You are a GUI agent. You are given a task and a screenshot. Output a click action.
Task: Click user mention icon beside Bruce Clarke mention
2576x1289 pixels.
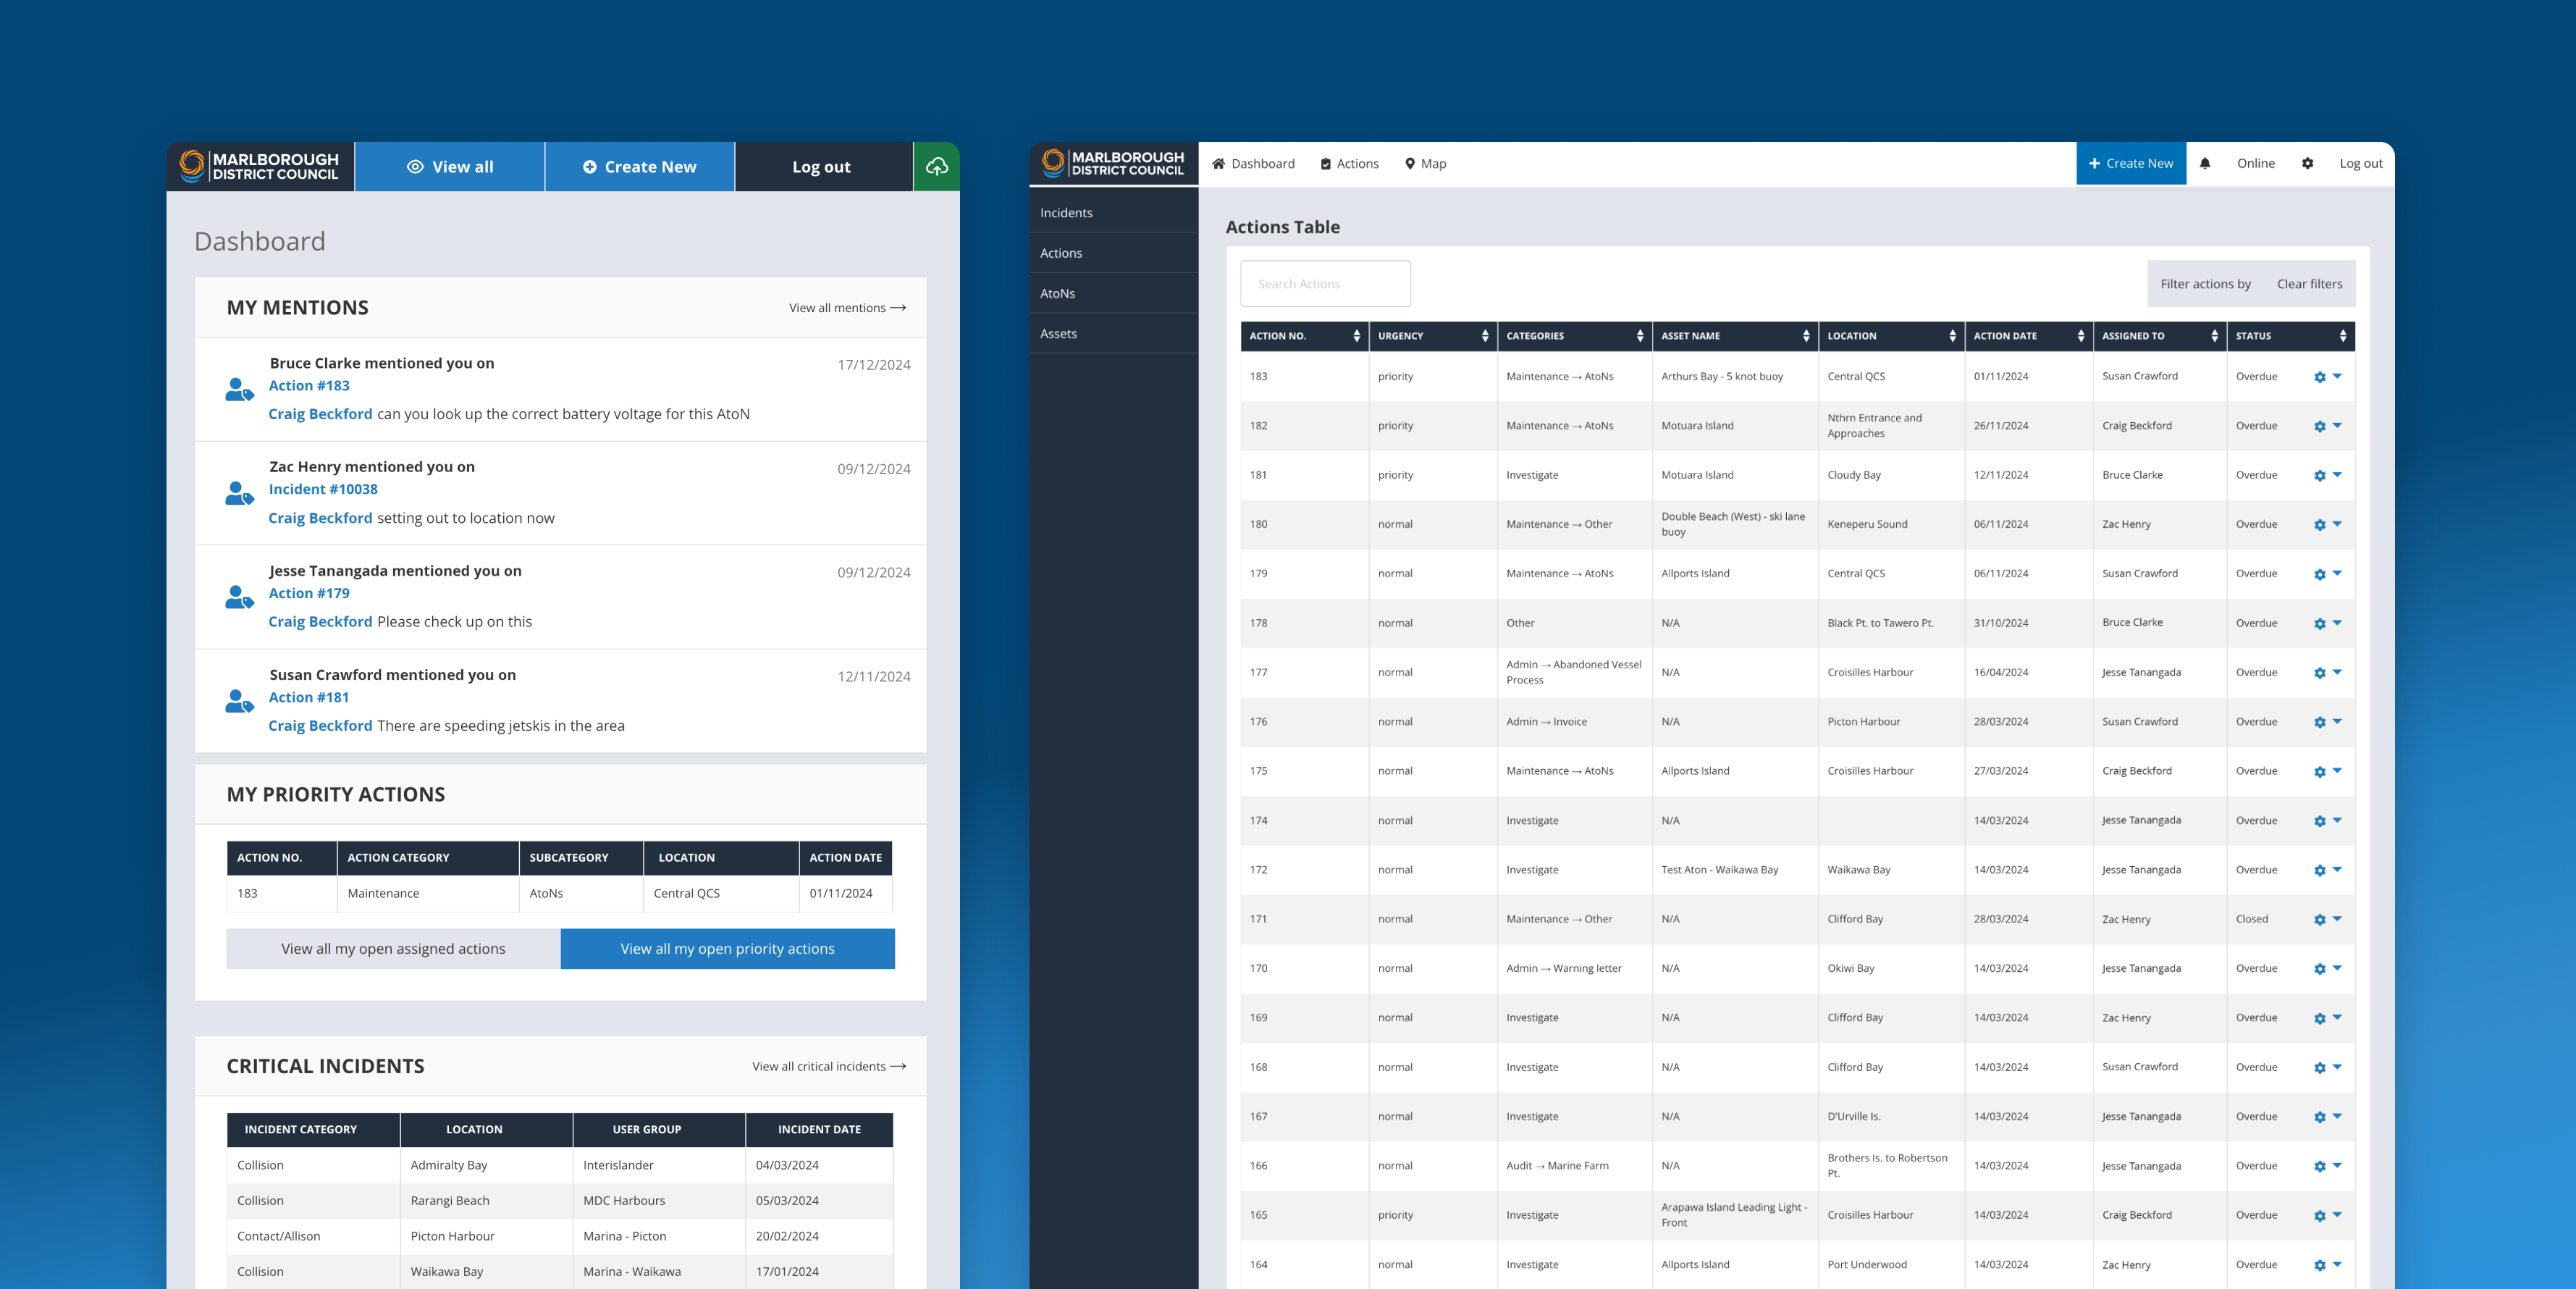239,389
